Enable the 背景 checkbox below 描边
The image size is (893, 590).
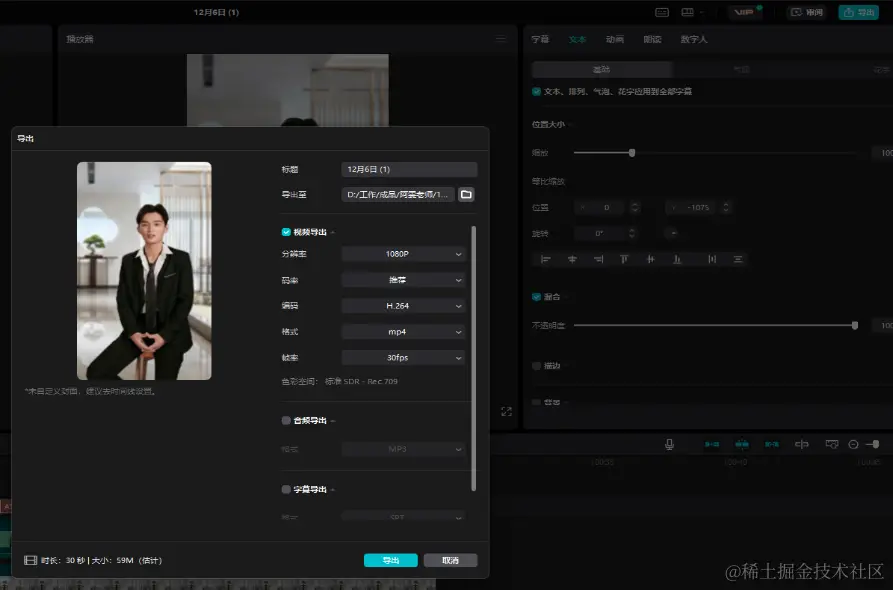(536, 402)
